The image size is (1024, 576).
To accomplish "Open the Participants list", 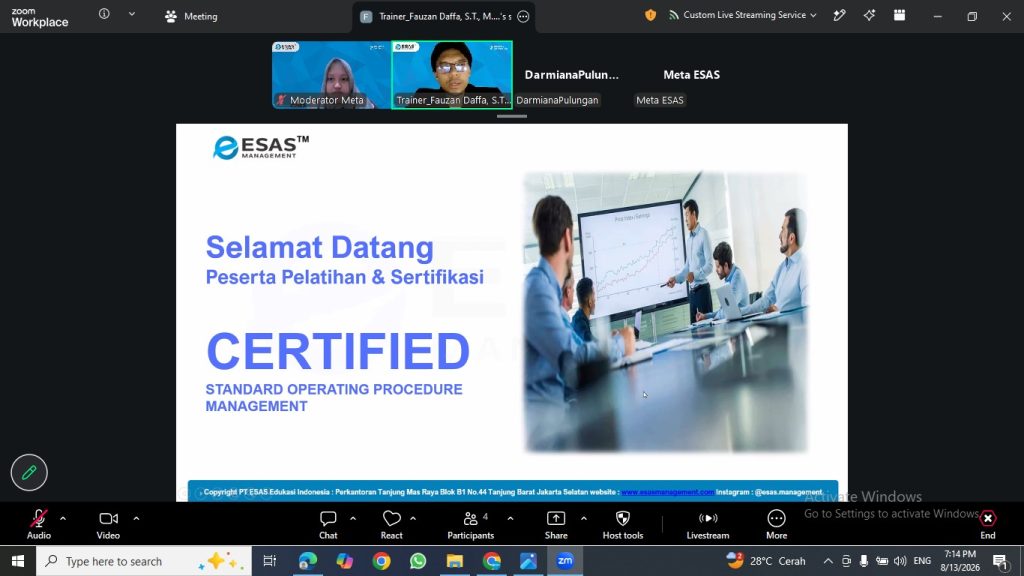I will pyautogui.click(x=470, y=524).
